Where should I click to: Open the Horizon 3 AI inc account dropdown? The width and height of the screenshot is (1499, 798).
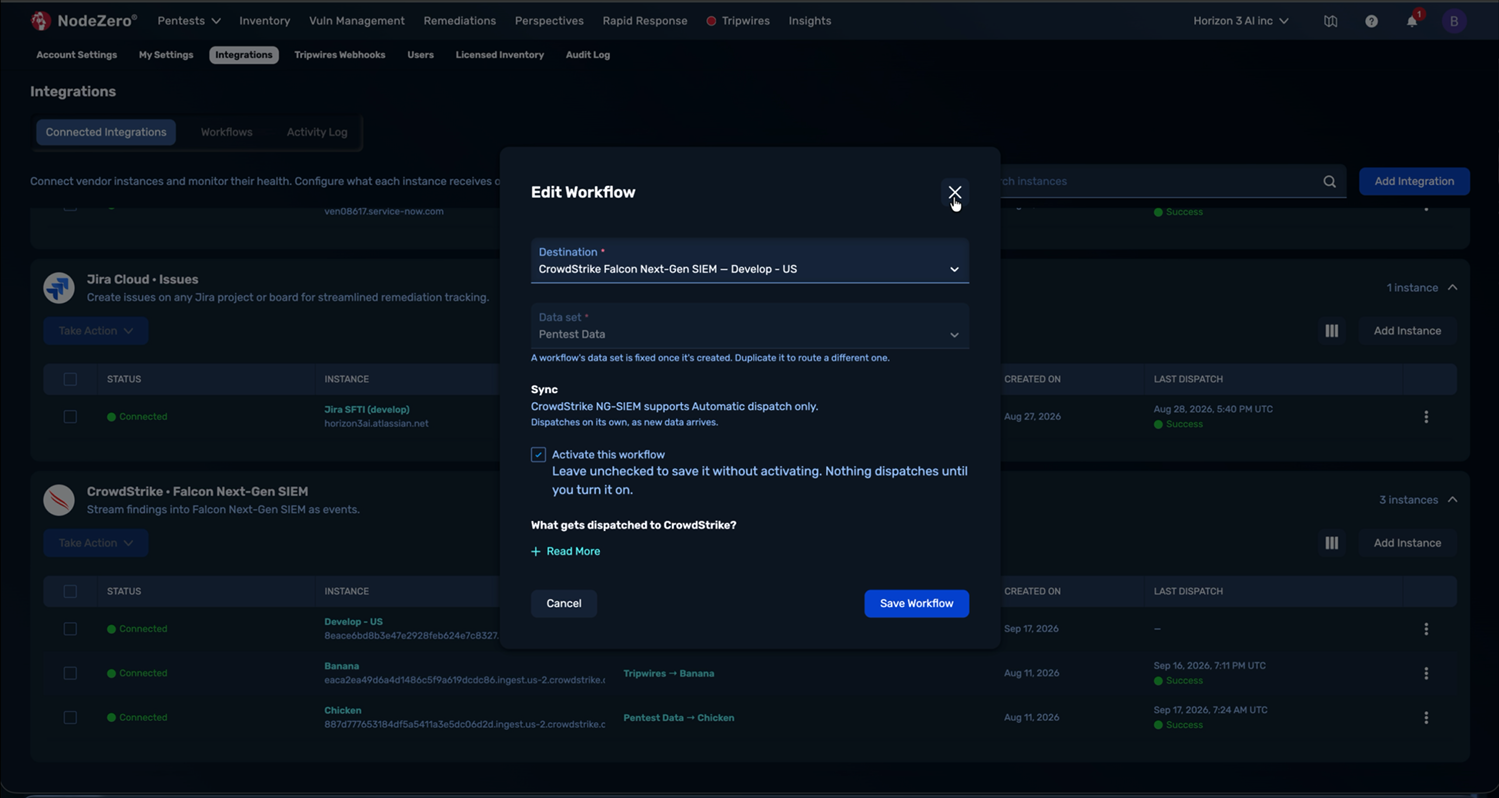[x=1240, y=20]
